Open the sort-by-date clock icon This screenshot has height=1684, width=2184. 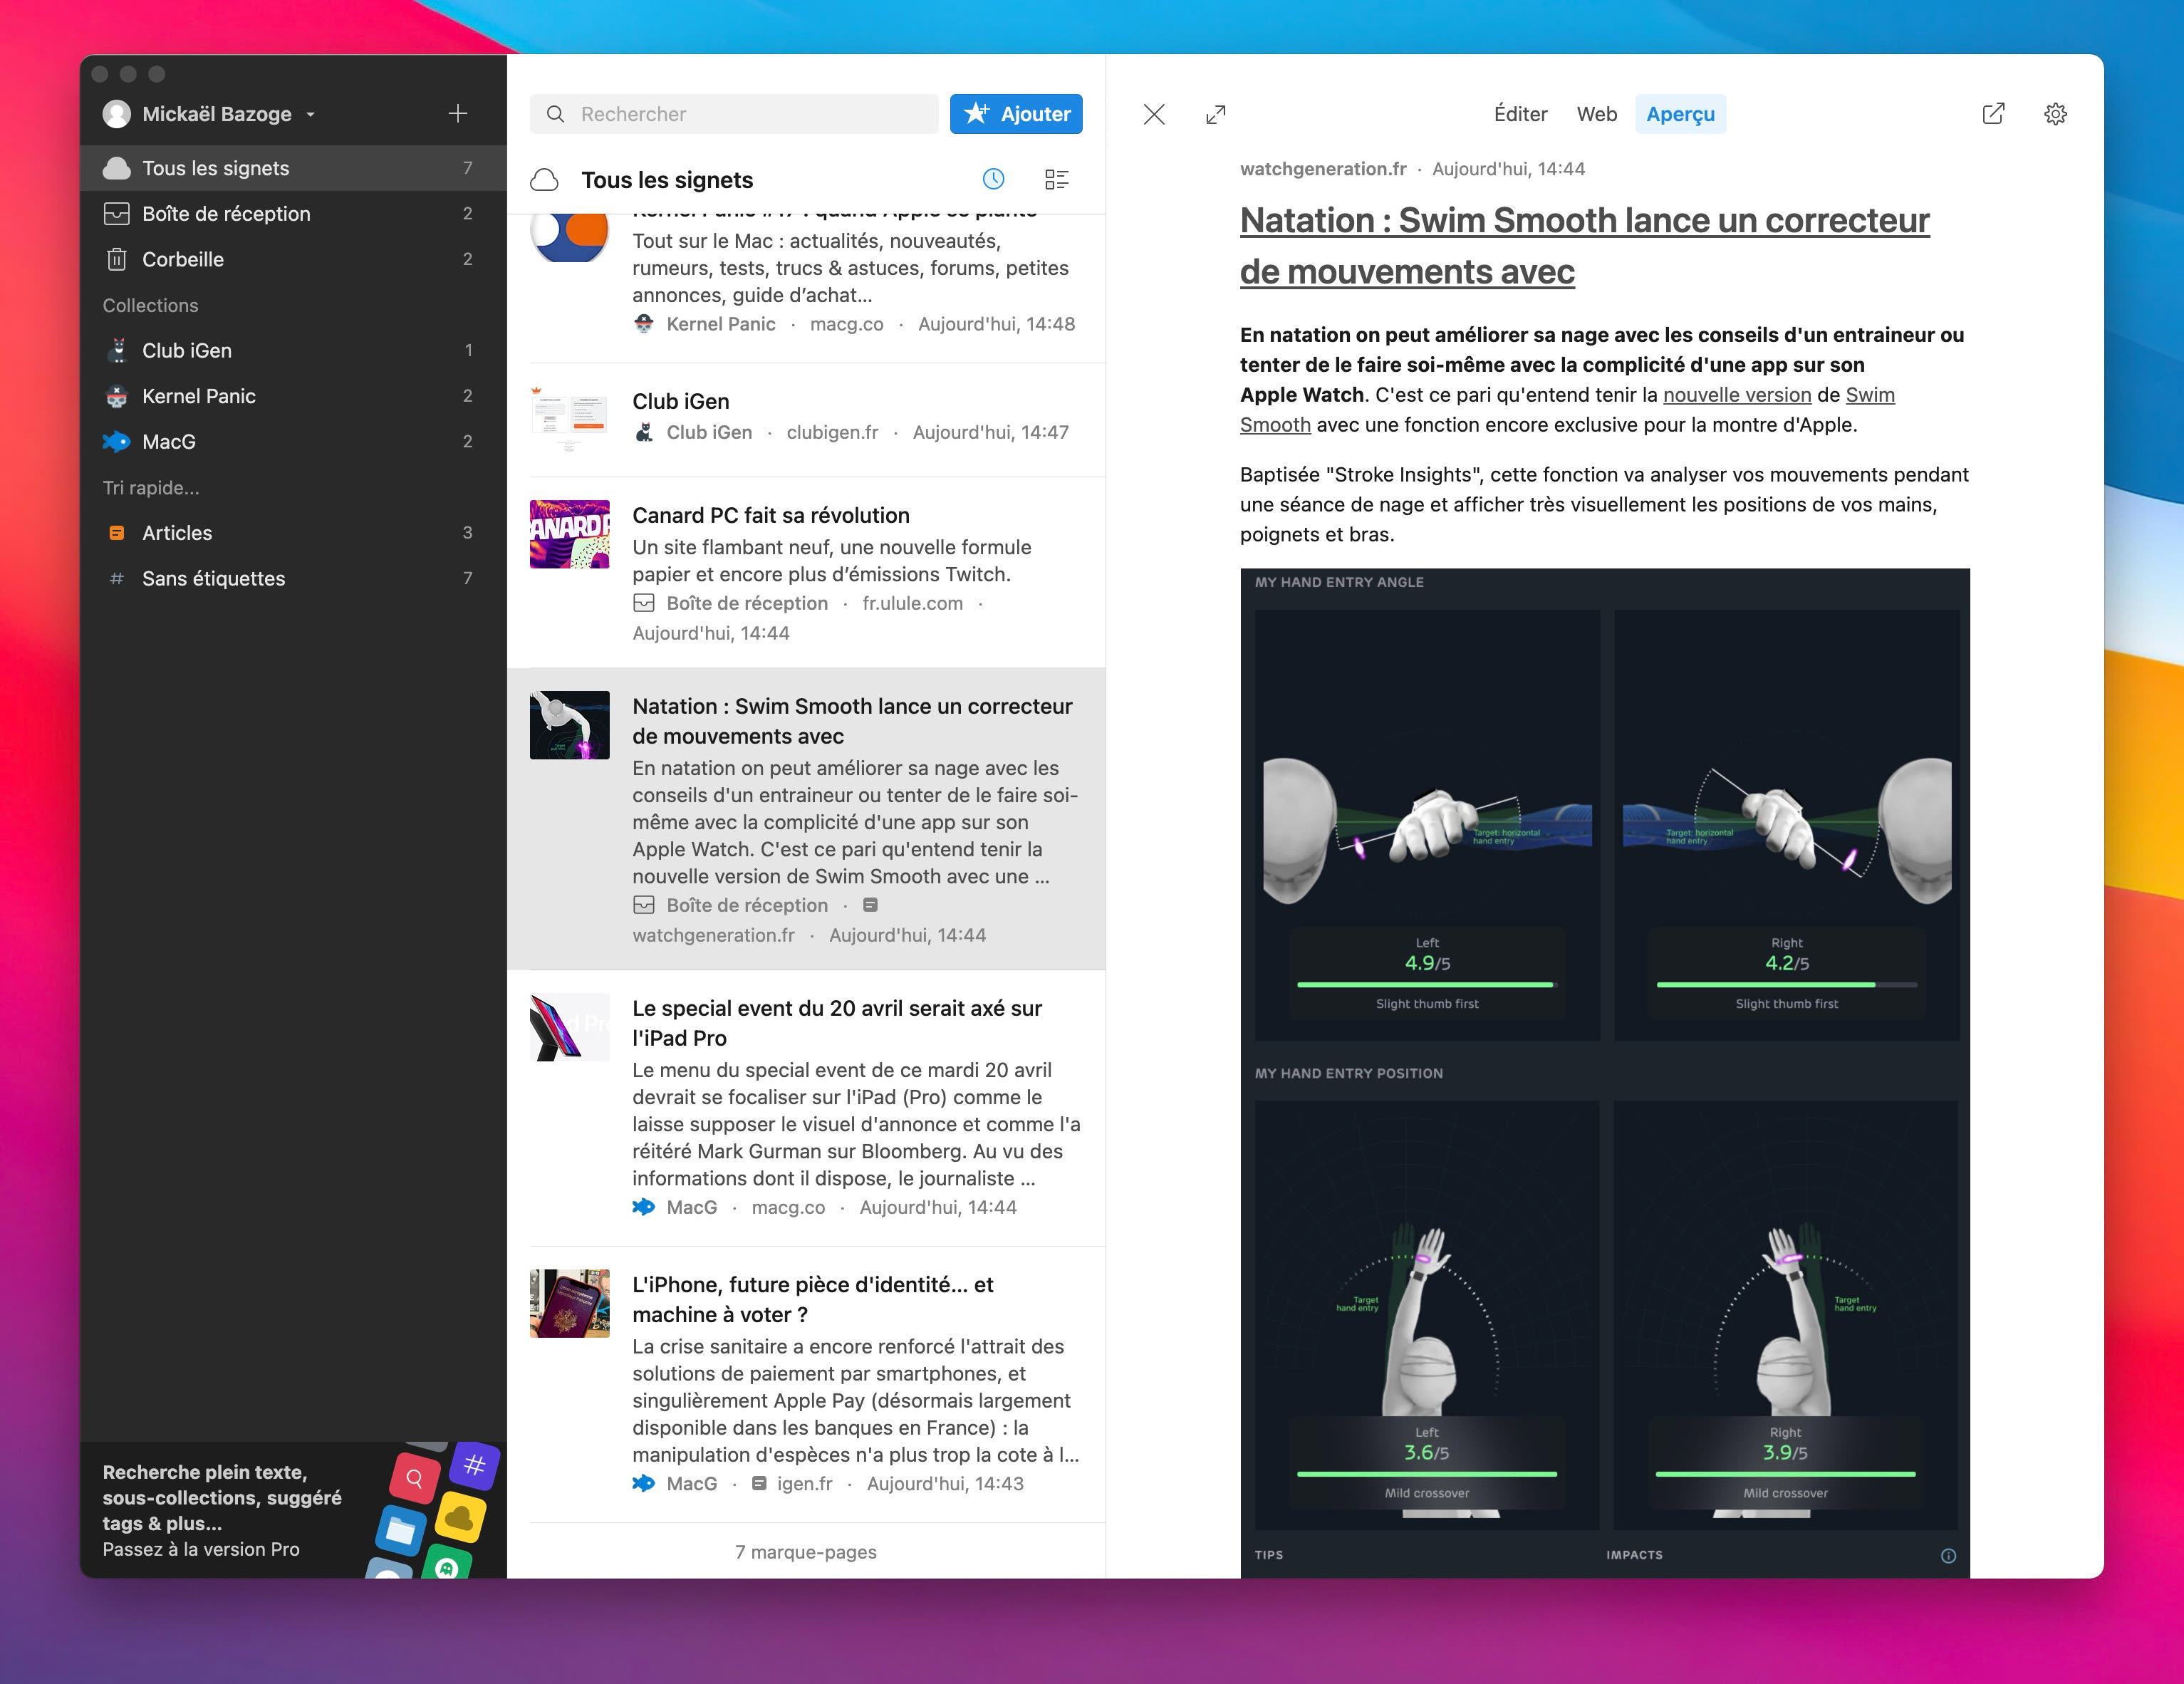993,179
